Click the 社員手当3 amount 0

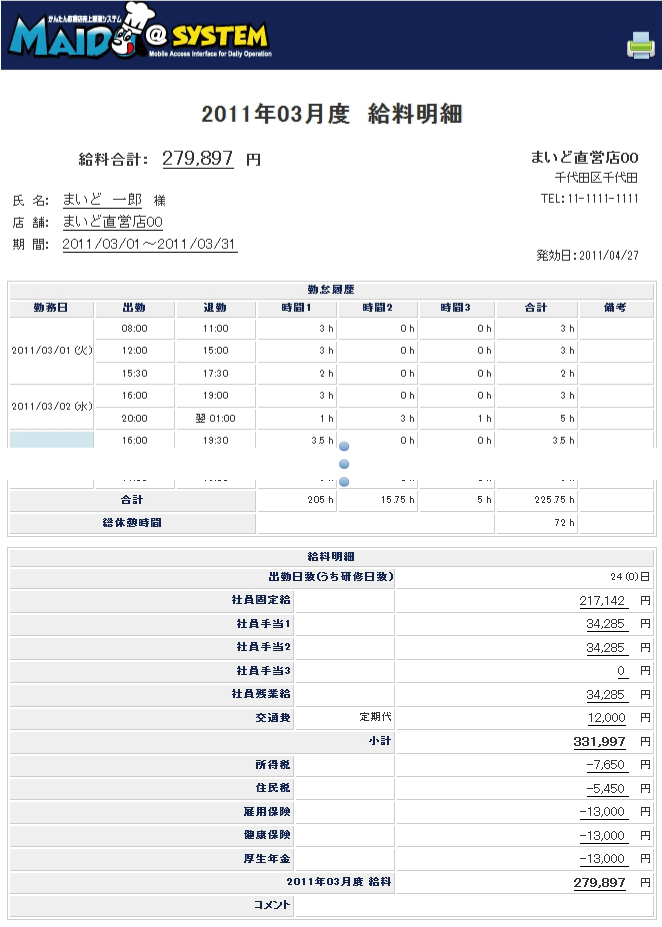coord(621,671)
